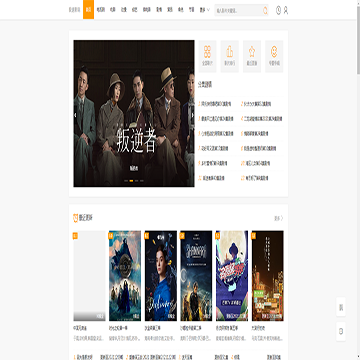Click the orange search magnifier icon
This screenshot has width=360, height=360.
pyautogui.click(x=265, y=11)
